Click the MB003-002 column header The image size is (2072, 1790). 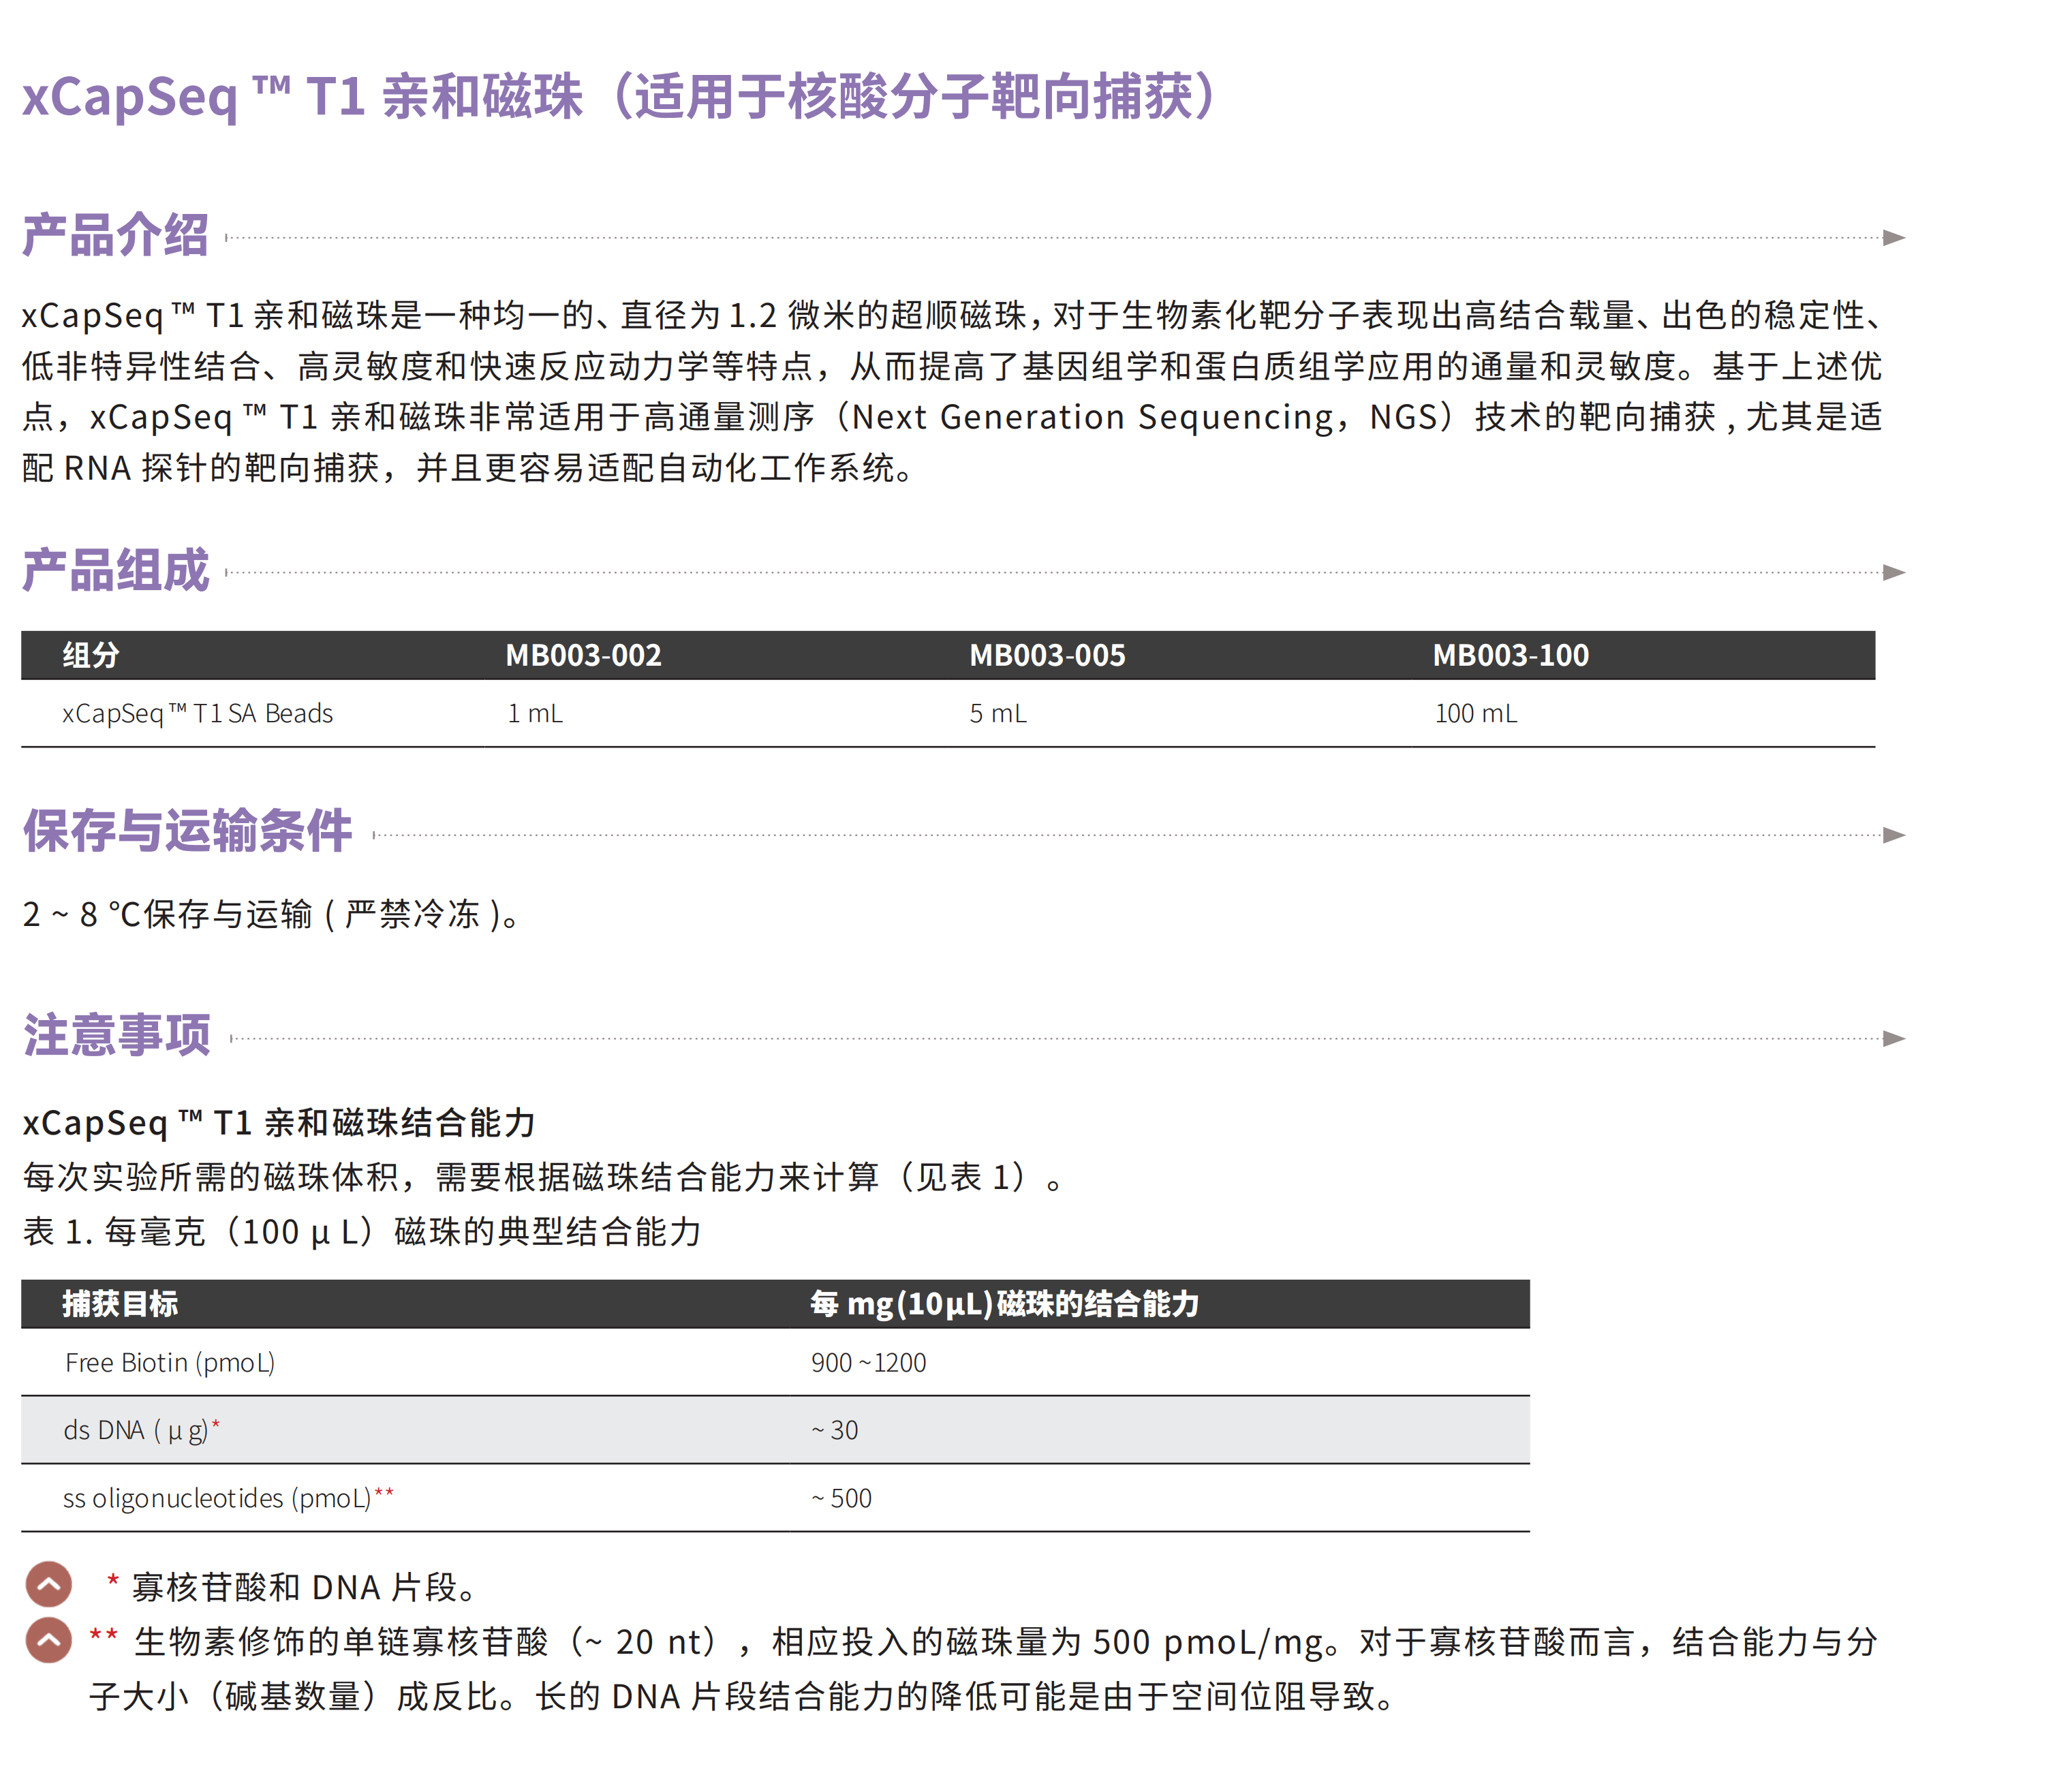click(x=583, y=655)
